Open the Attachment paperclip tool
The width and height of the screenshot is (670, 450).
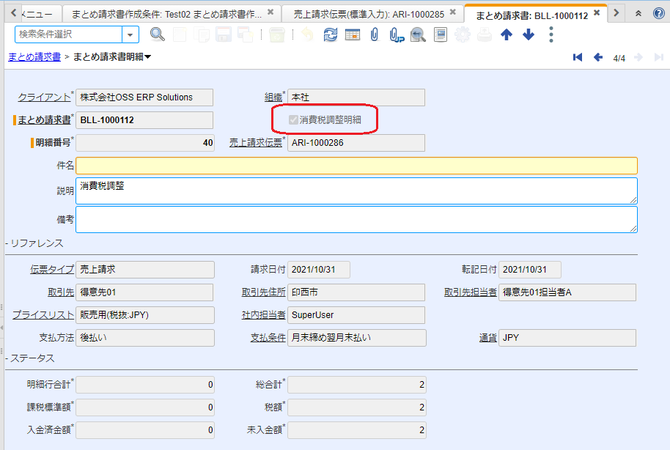(374, 34)
